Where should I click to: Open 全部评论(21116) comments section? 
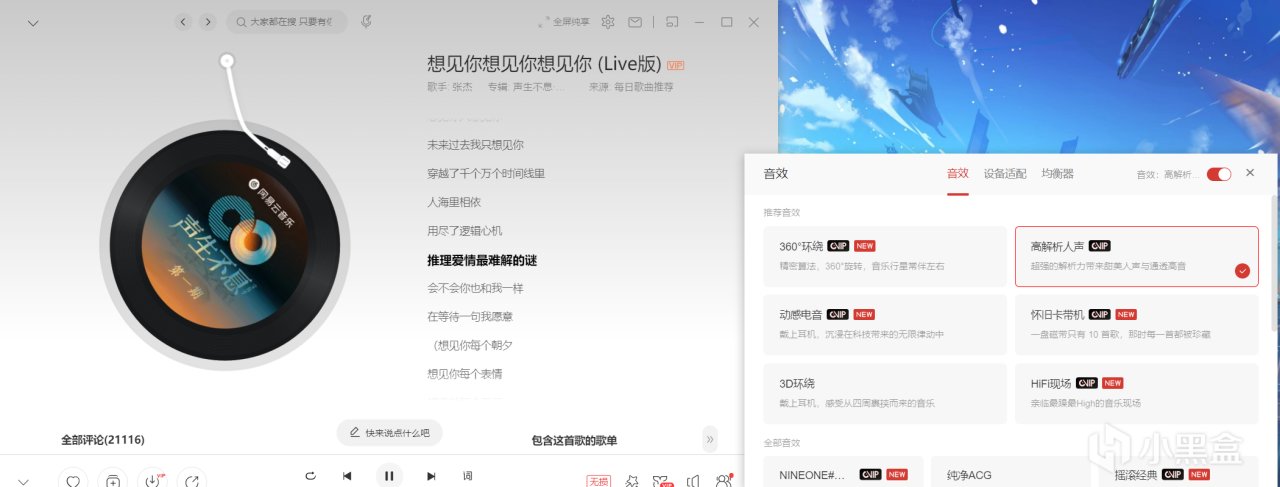tap(103, 440)
